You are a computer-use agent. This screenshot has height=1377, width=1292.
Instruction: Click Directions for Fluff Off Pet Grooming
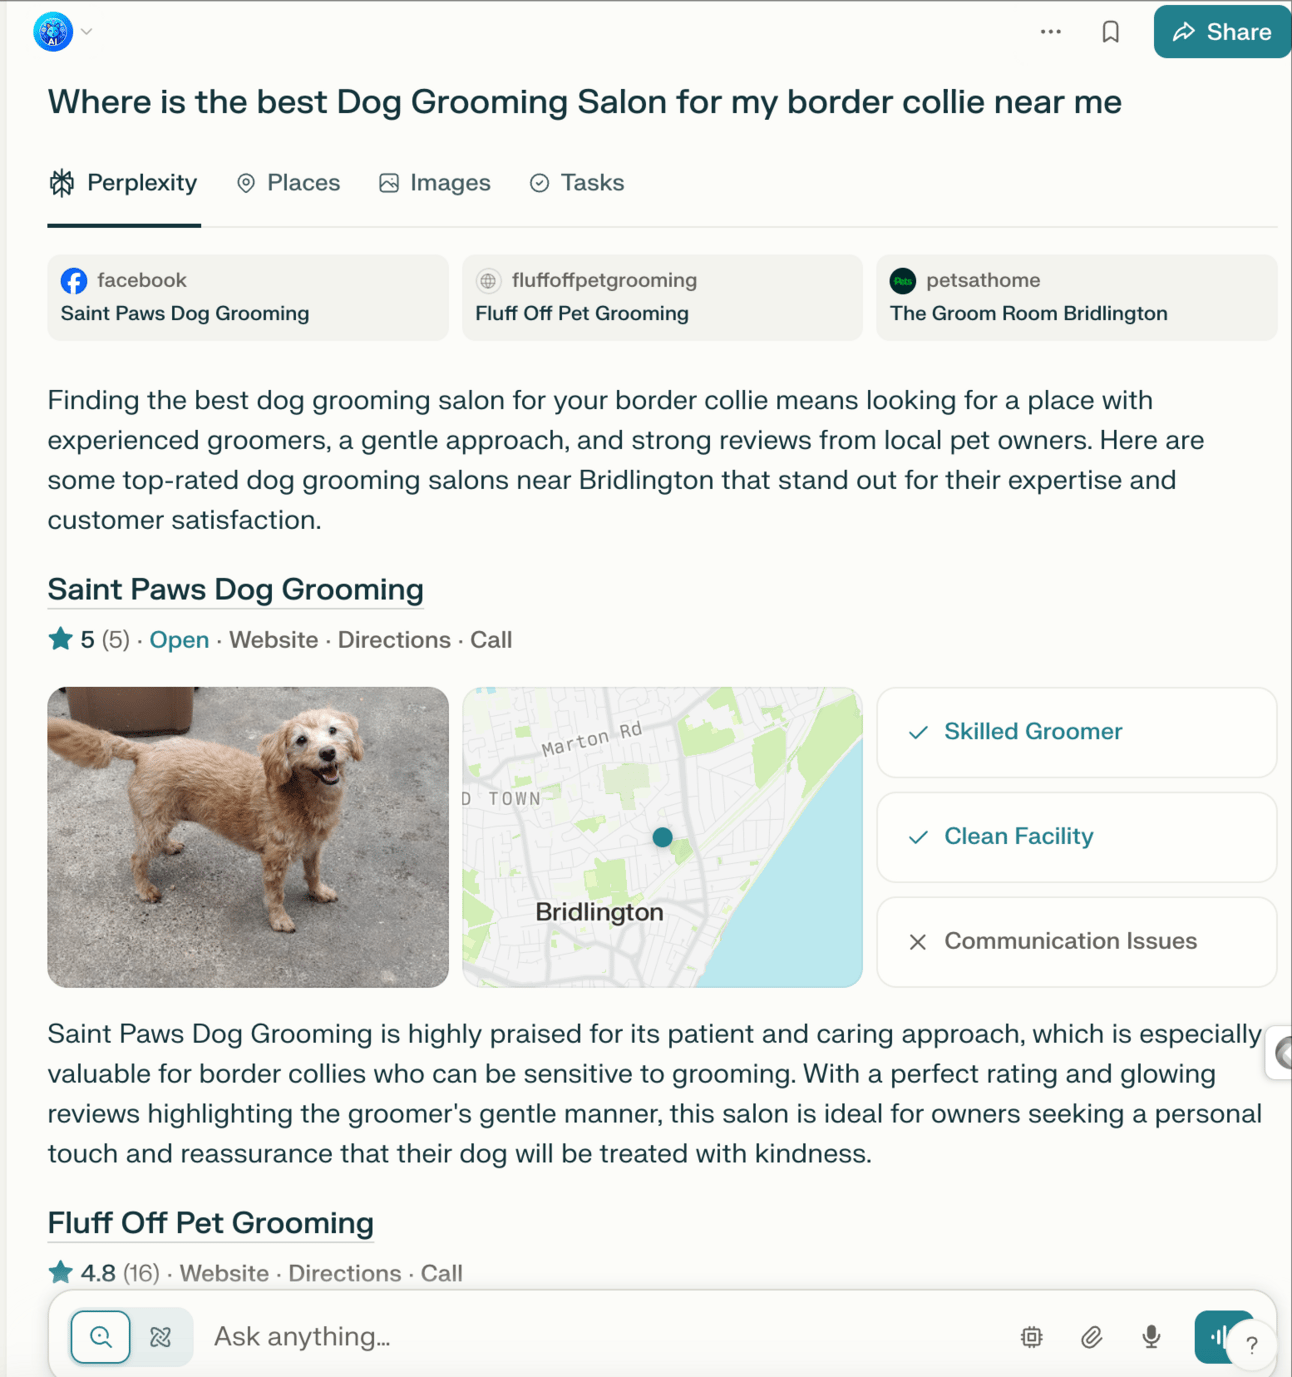pyautogui.click(x=344, y=1273)
